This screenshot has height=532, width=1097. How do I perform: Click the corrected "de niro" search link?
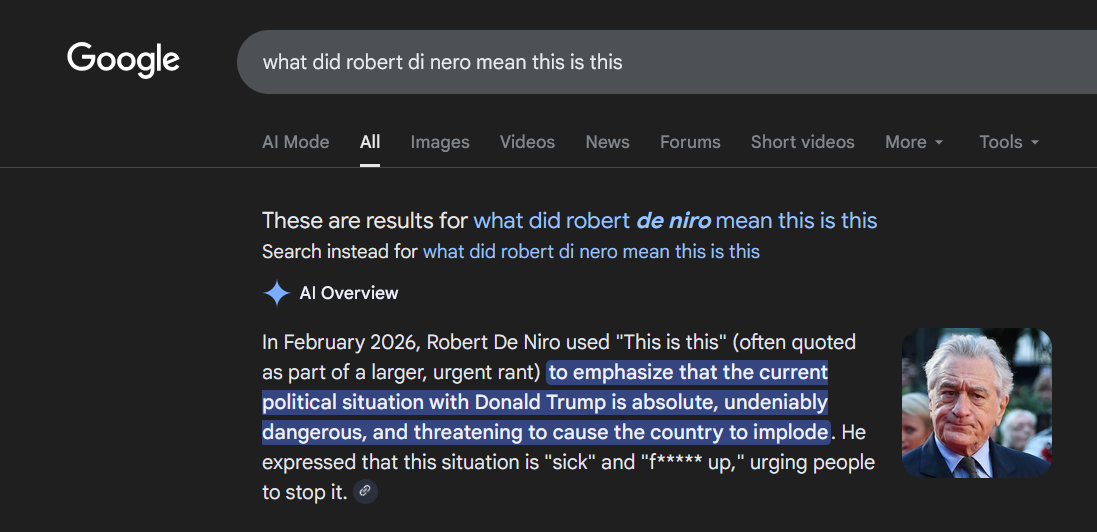tap(675, 220)
